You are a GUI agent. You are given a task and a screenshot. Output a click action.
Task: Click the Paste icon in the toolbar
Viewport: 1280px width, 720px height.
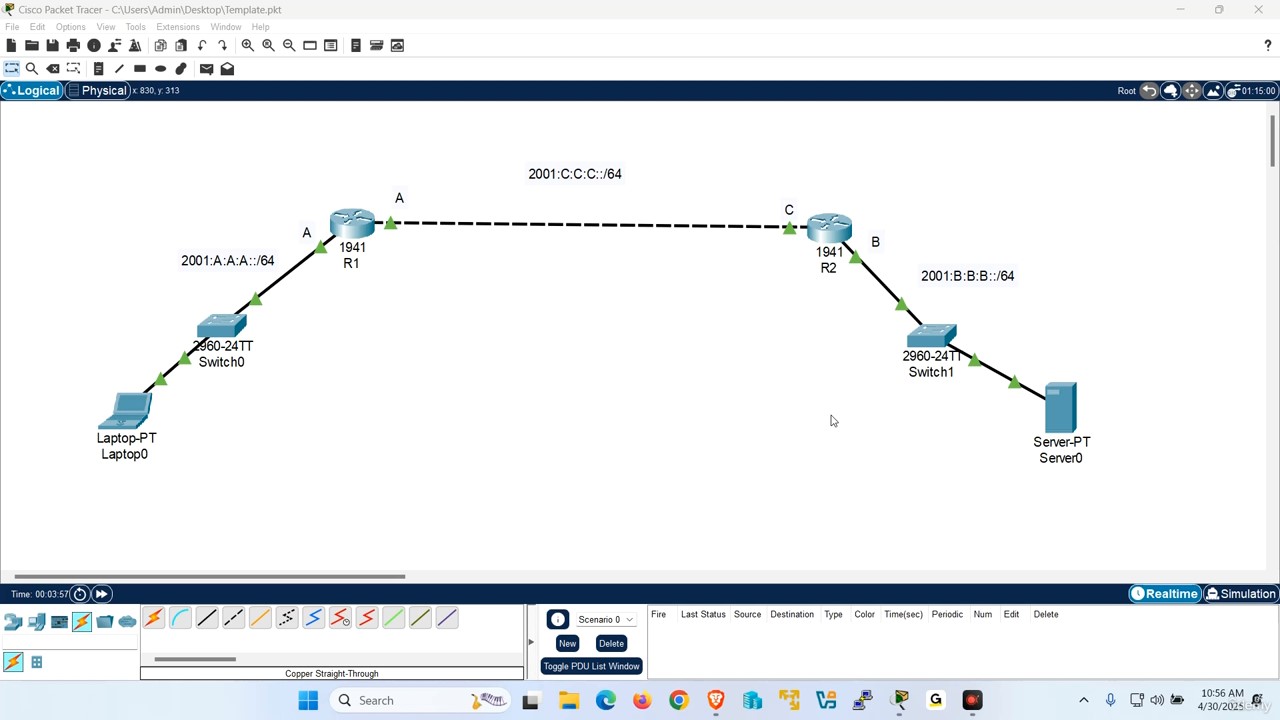(181, 45)
